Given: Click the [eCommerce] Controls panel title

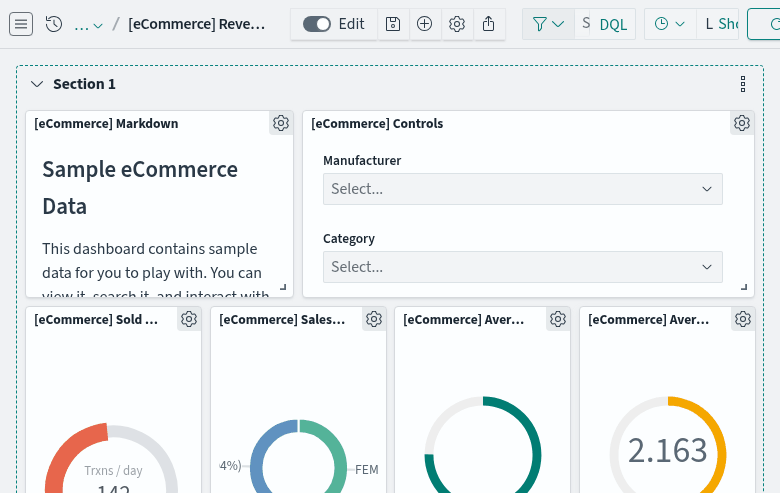Looking at the screenshot, I should pyautogui.click(x=377, y=123).
